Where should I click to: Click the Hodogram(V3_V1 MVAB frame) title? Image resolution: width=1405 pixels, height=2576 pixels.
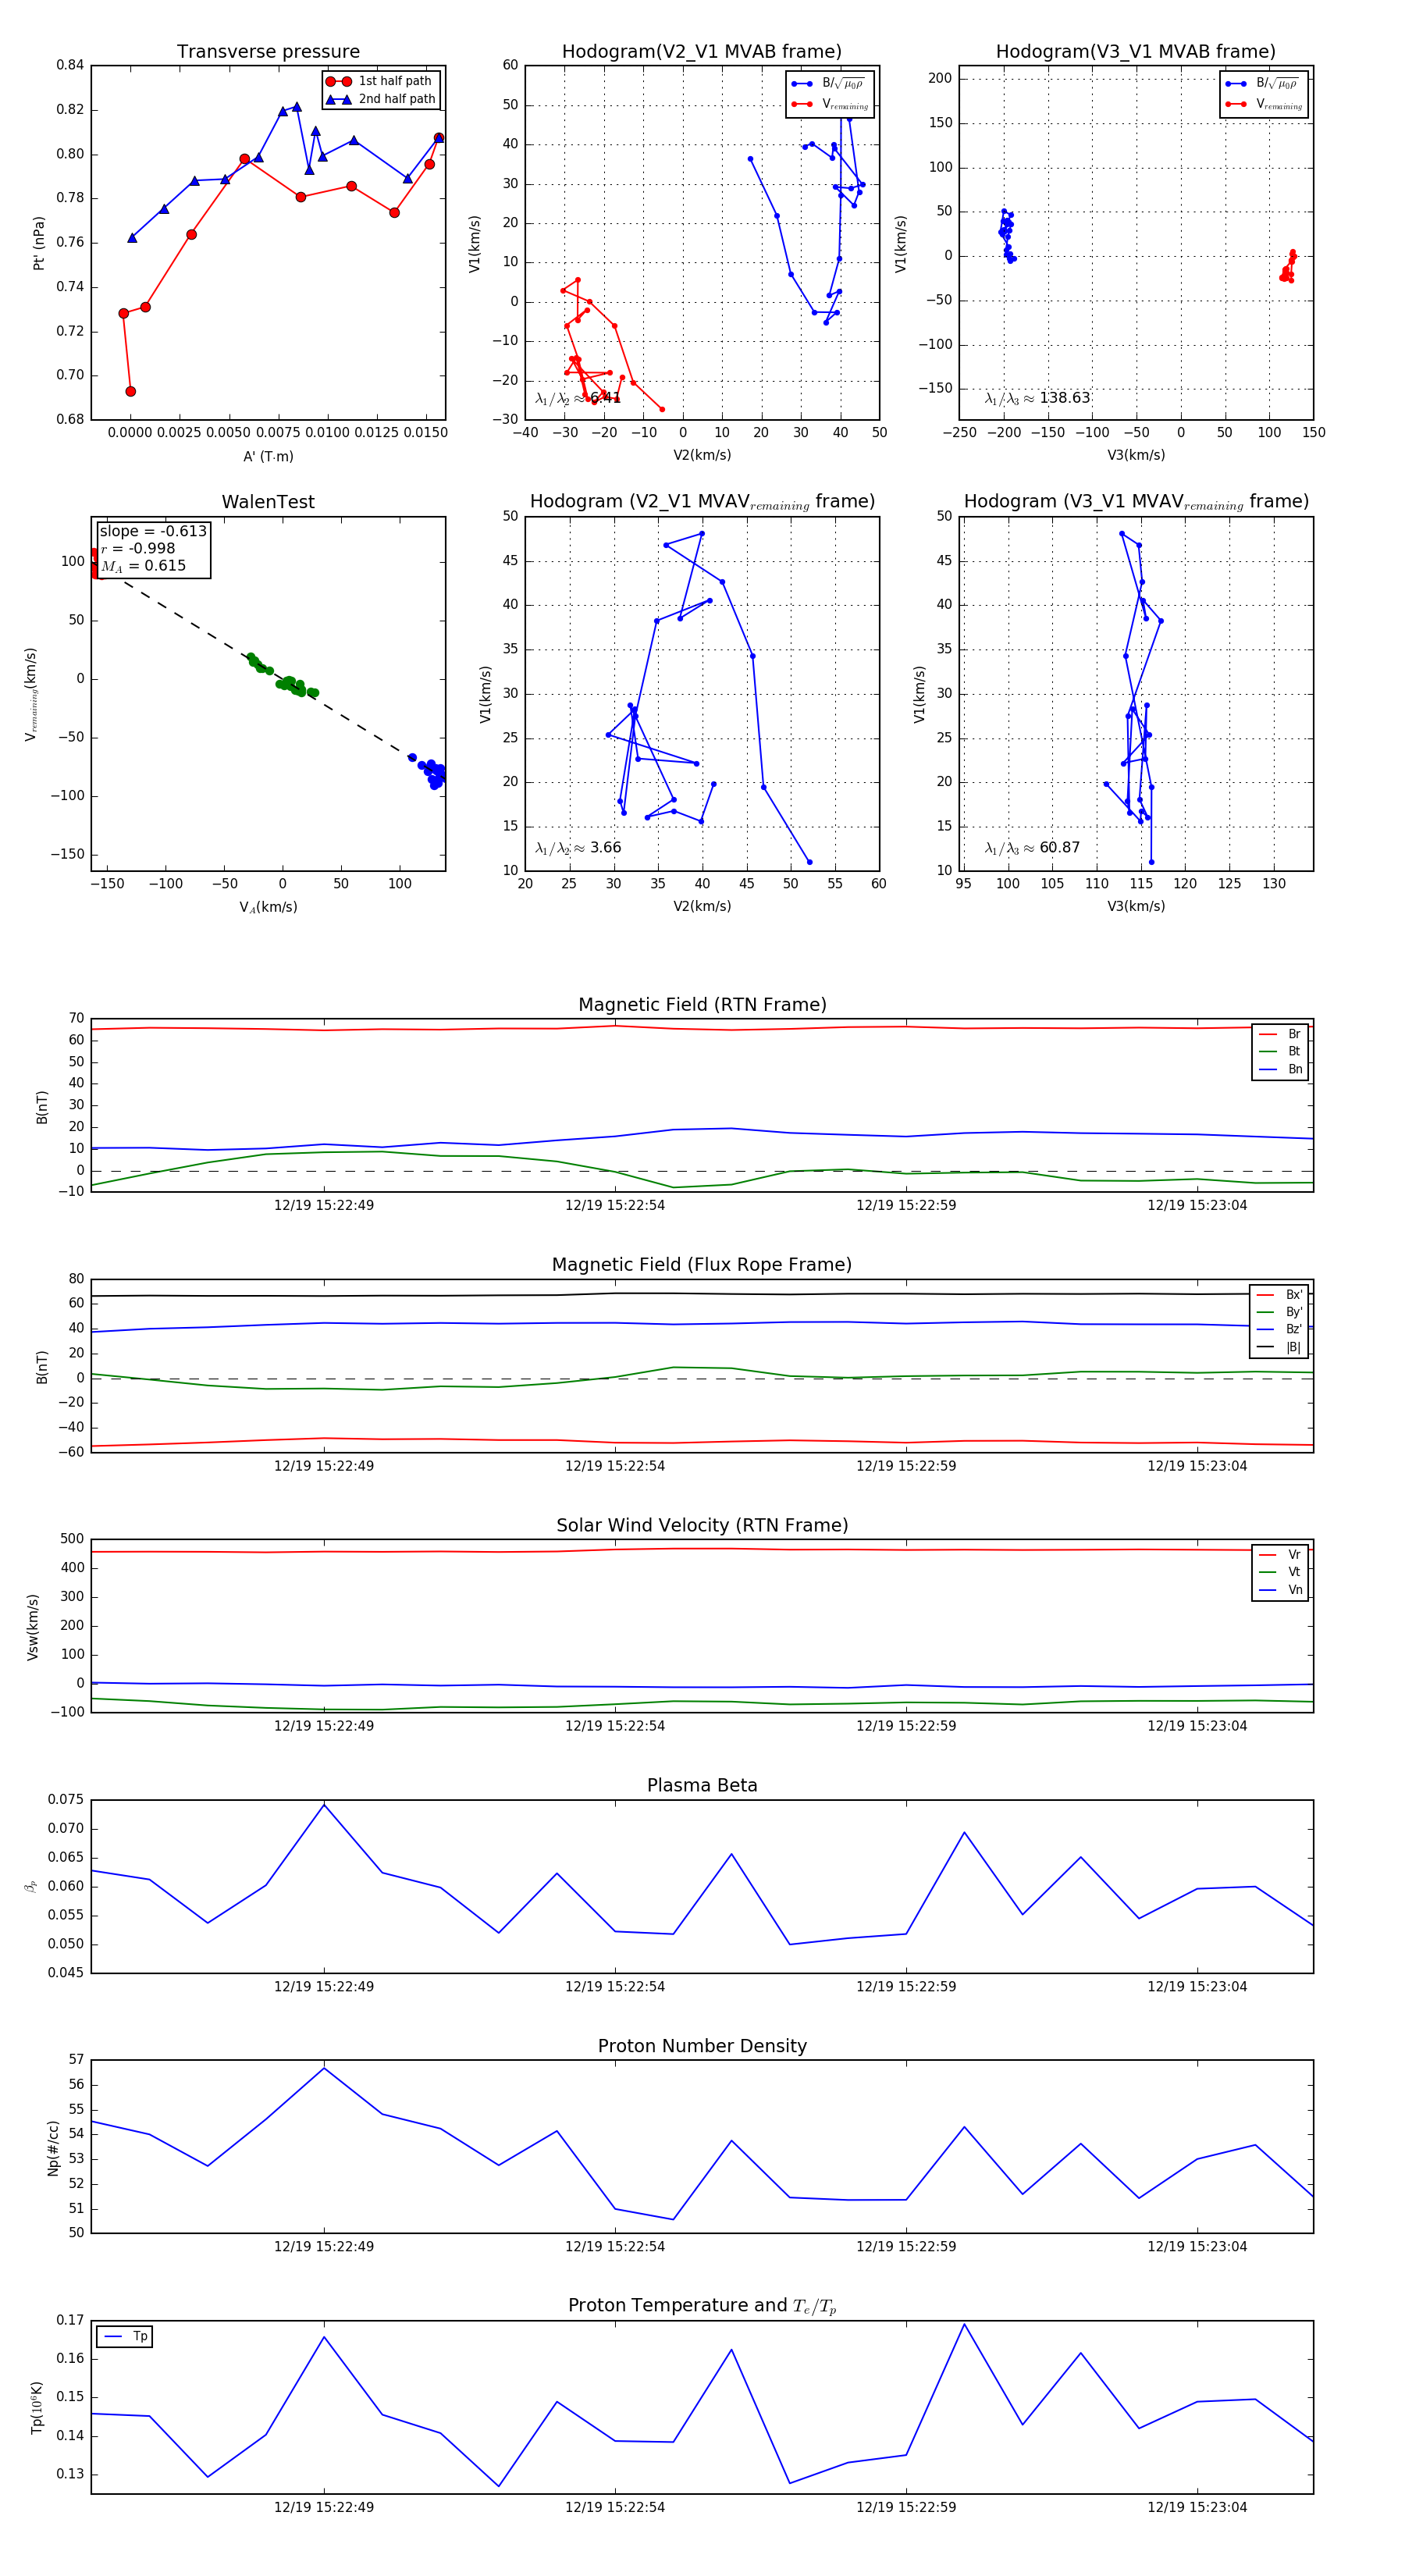1135,52
